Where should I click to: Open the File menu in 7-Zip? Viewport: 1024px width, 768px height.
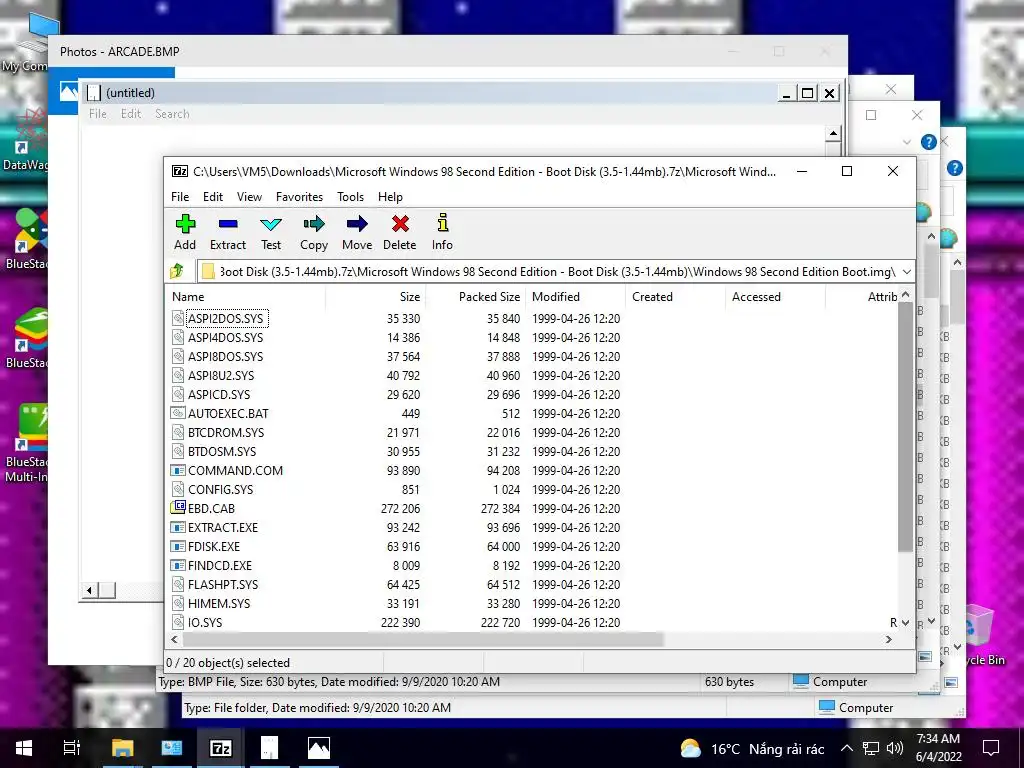click(x=180, y=197)
